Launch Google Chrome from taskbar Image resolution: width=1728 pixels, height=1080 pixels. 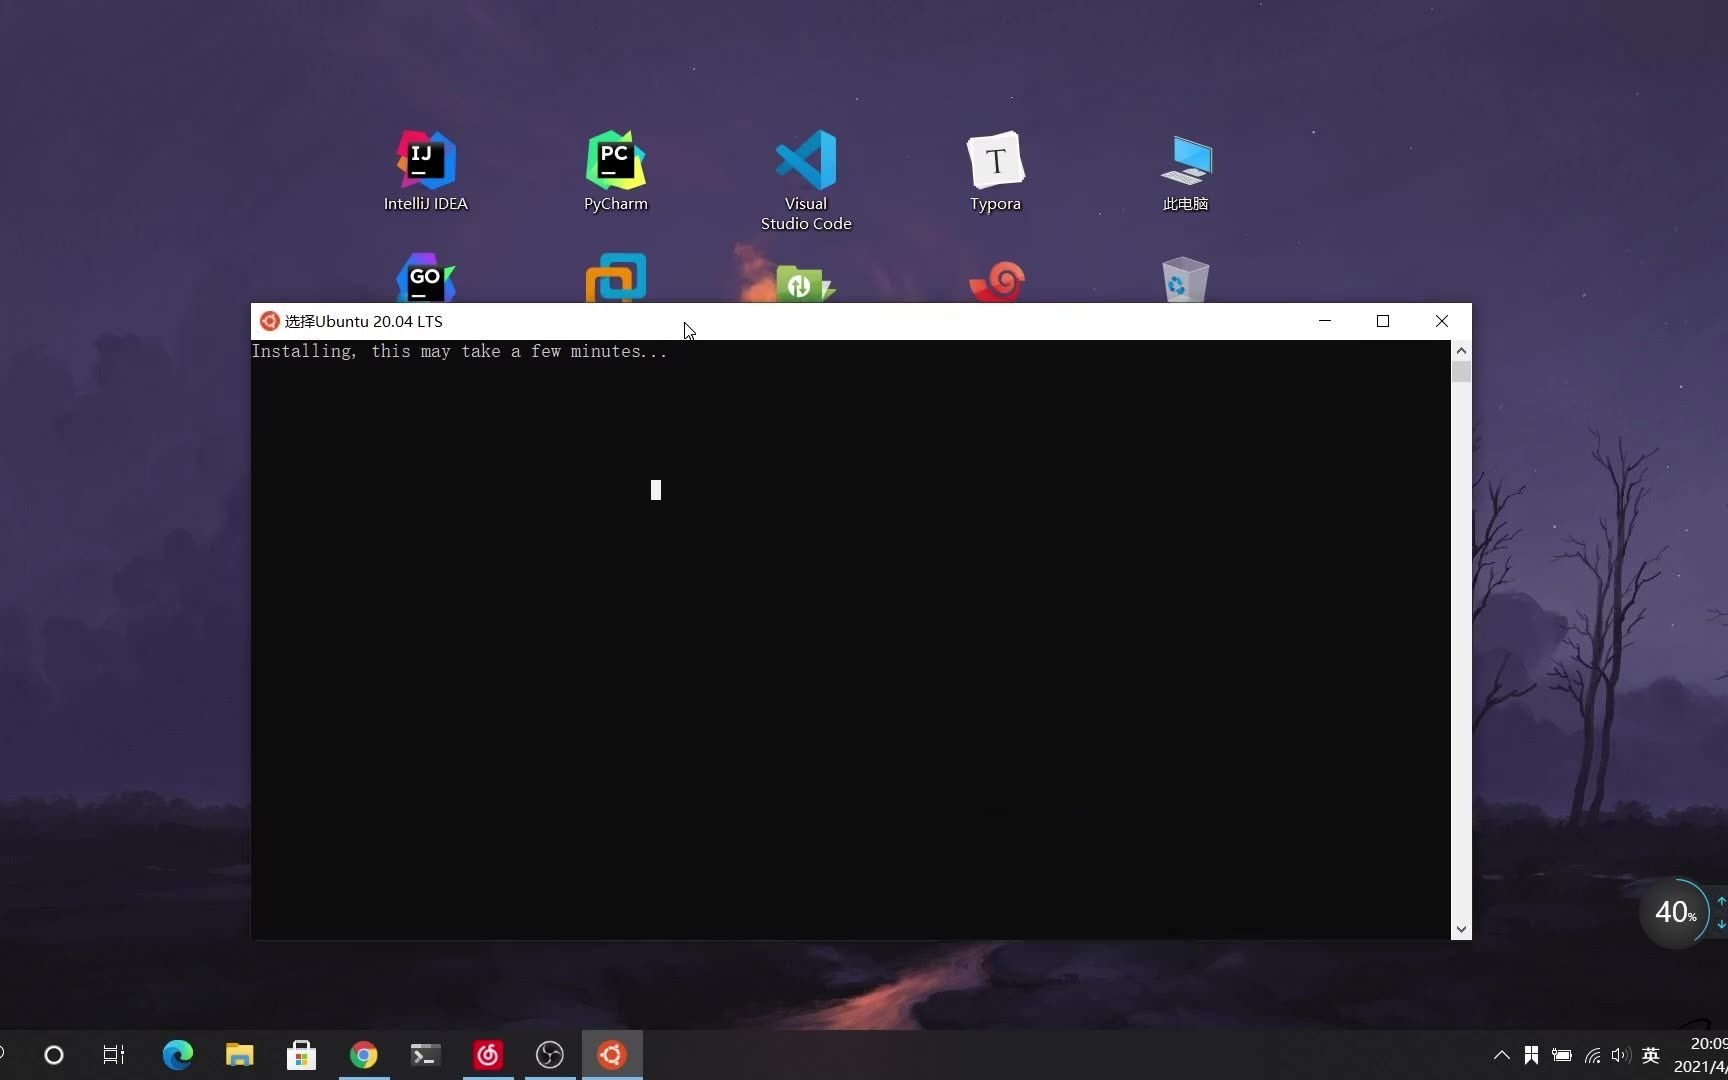click(363, 1055)
